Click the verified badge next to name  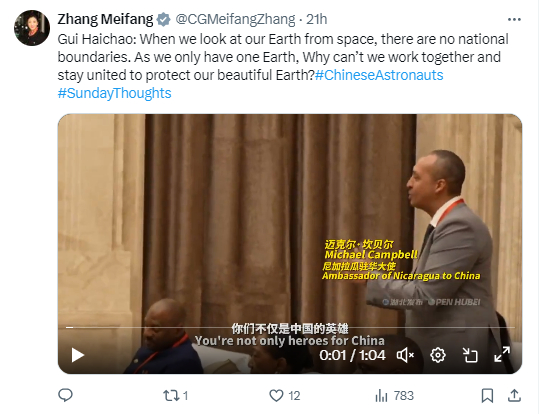[163, 20]
